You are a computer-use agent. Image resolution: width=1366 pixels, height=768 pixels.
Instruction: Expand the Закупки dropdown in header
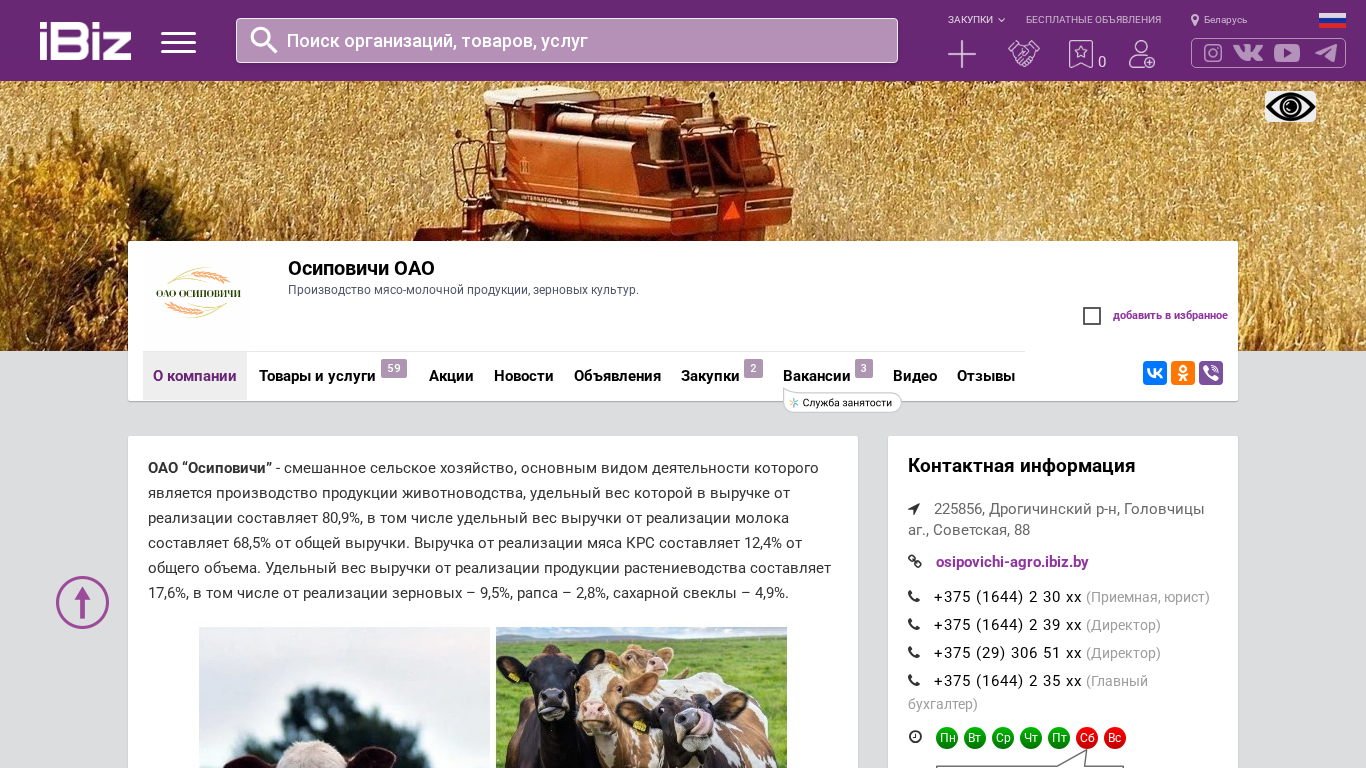(976, 20)
